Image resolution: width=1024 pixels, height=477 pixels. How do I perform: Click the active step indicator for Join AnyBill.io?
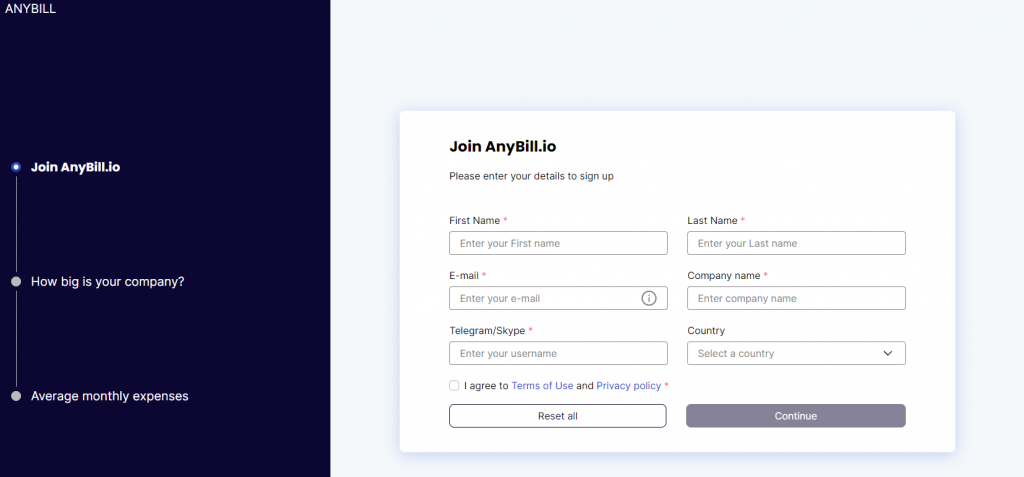click(16, 167)
